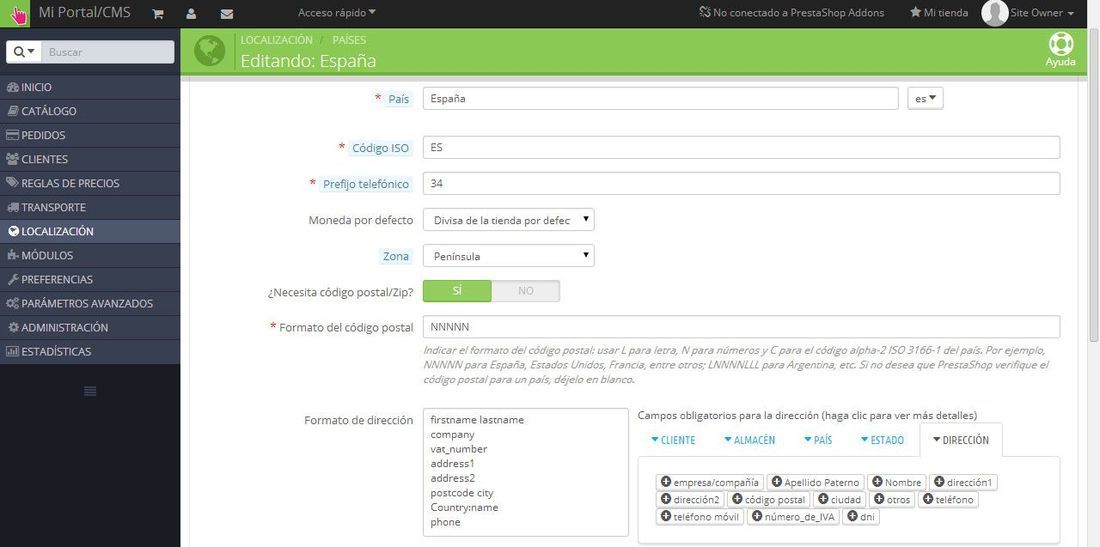This screenshot has width=1100, height=547.
Task: Click the globe icon beside Editando: España
Action: (210, 50)
